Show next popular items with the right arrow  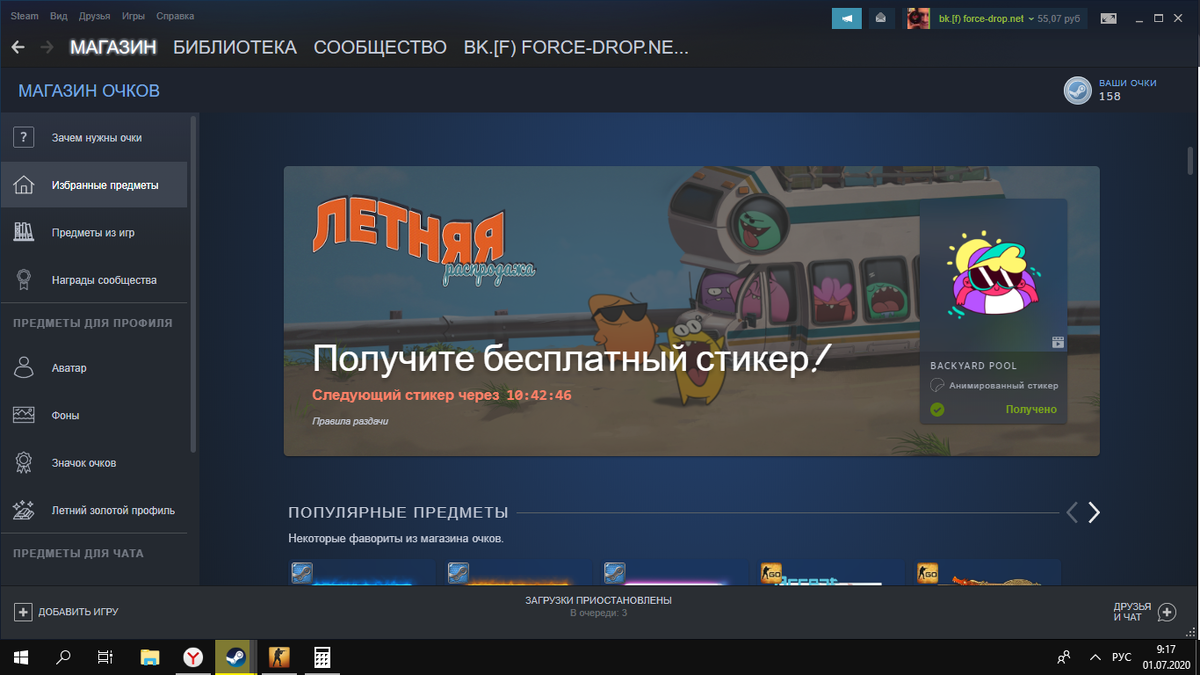[x=1094, y=512]
